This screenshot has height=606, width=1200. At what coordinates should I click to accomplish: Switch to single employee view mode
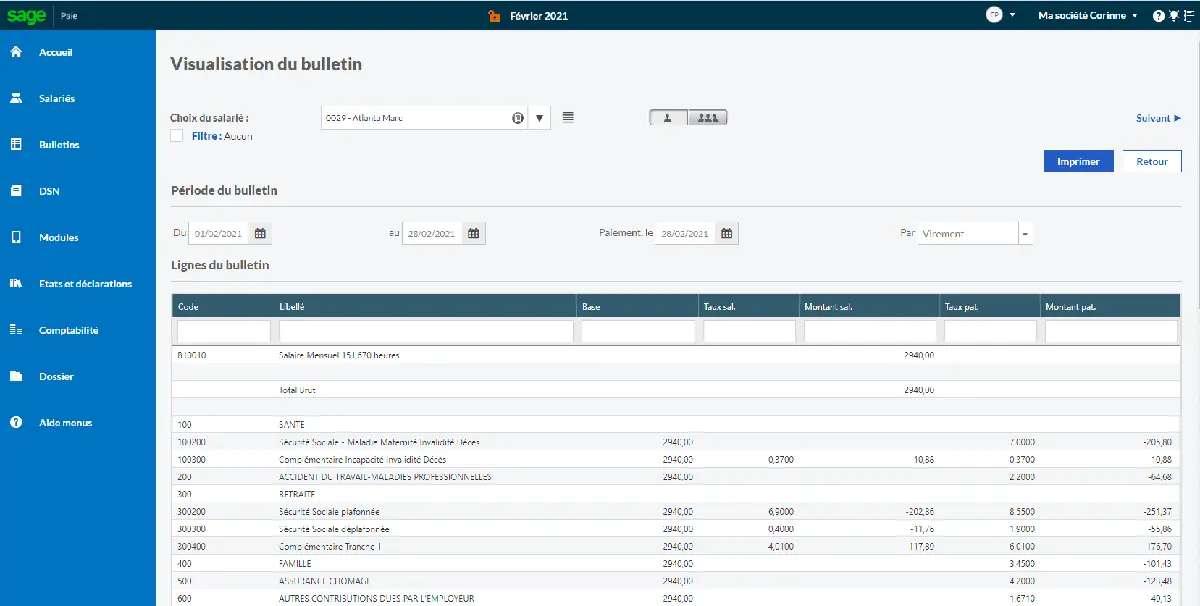click(667, 117)
